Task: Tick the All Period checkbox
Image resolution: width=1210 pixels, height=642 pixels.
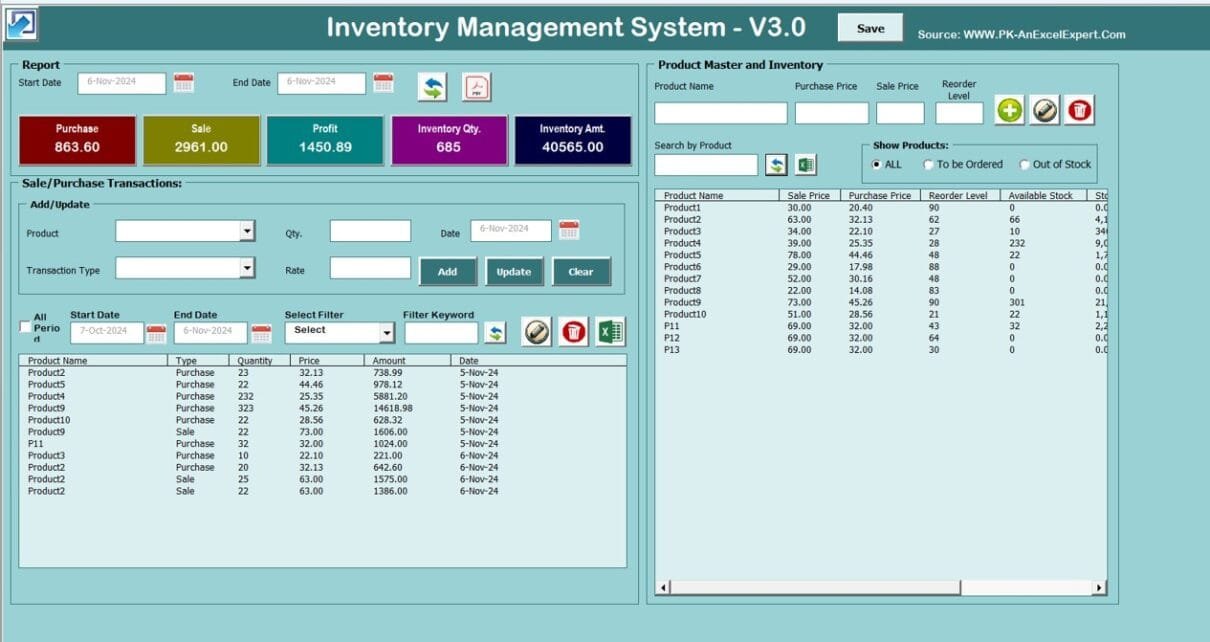Action: [x=26, y=327]
